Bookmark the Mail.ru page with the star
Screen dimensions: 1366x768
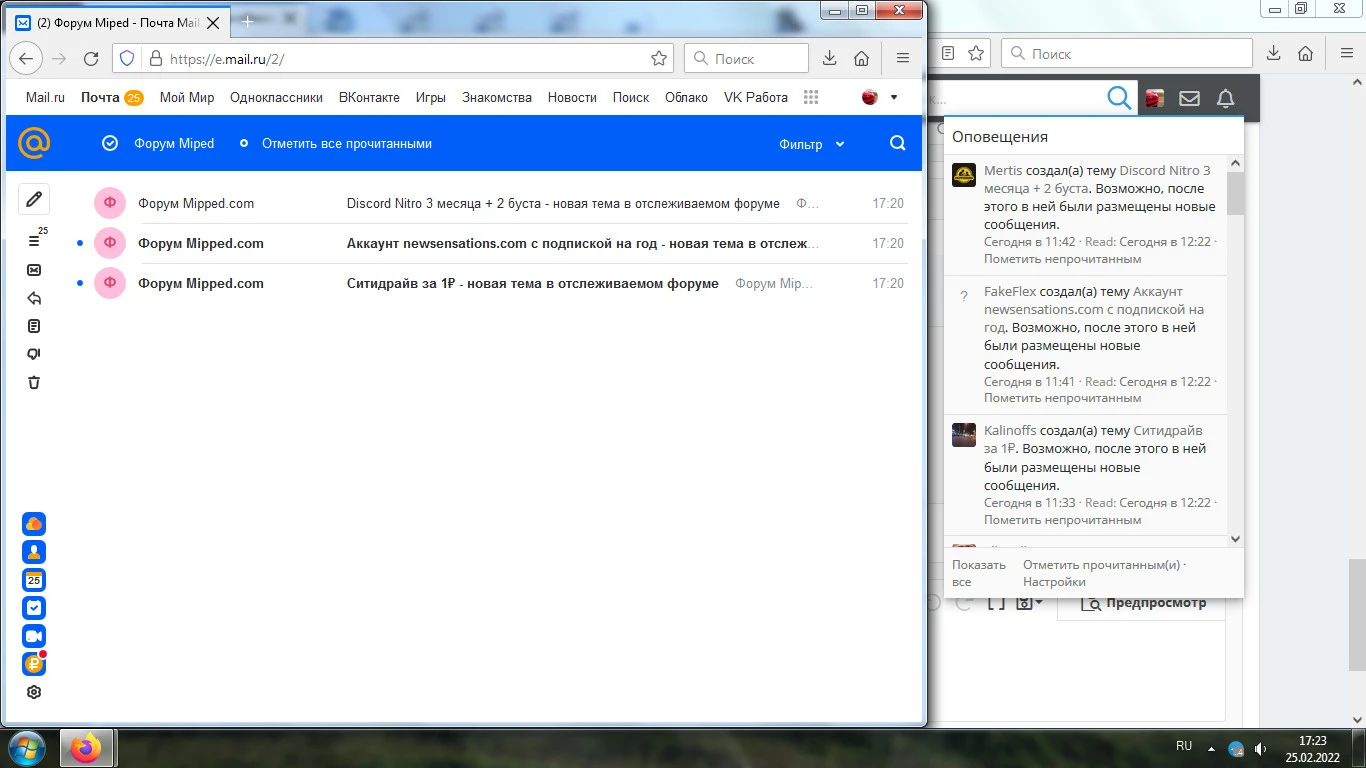click(x=659, y=59)
